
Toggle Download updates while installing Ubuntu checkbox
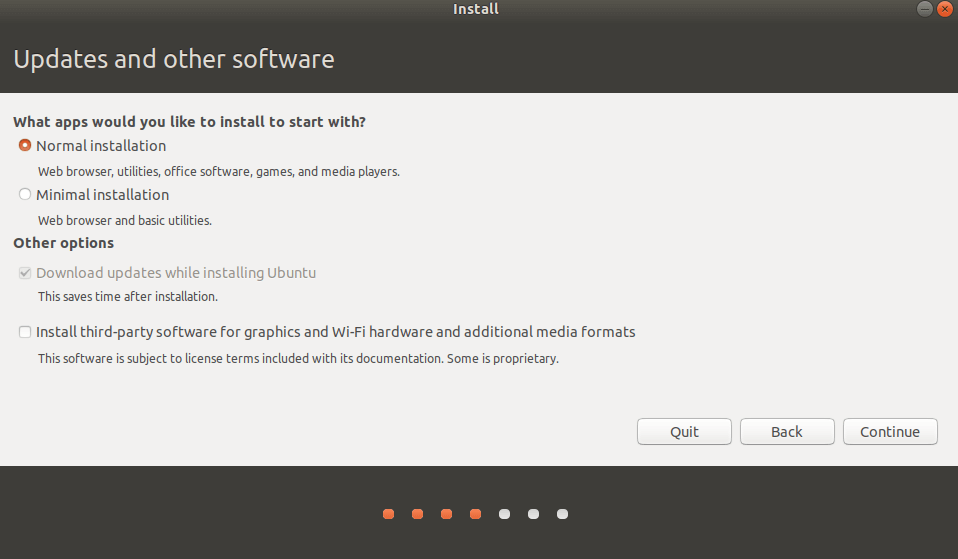pos(24,272)
